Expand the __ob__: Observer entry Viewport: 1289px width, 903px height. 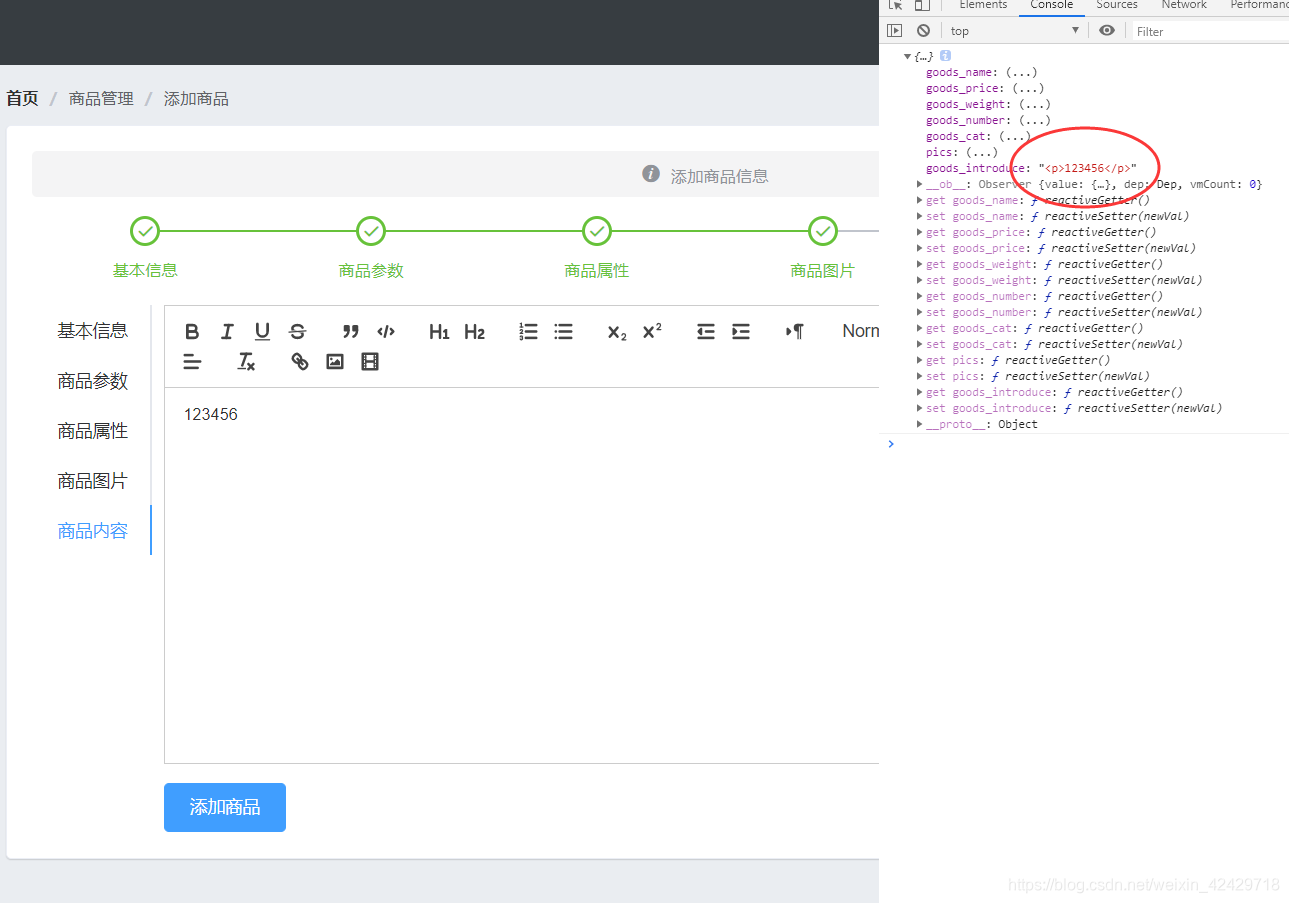(x=920, y=184)
